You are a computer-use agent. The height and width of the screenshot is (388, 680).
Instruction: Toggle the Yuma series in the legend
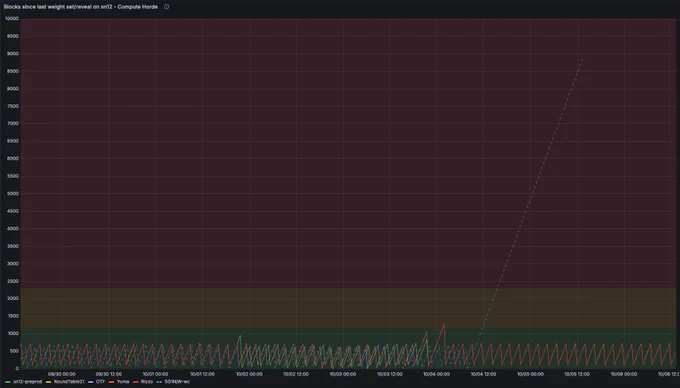tap(123, 382)
